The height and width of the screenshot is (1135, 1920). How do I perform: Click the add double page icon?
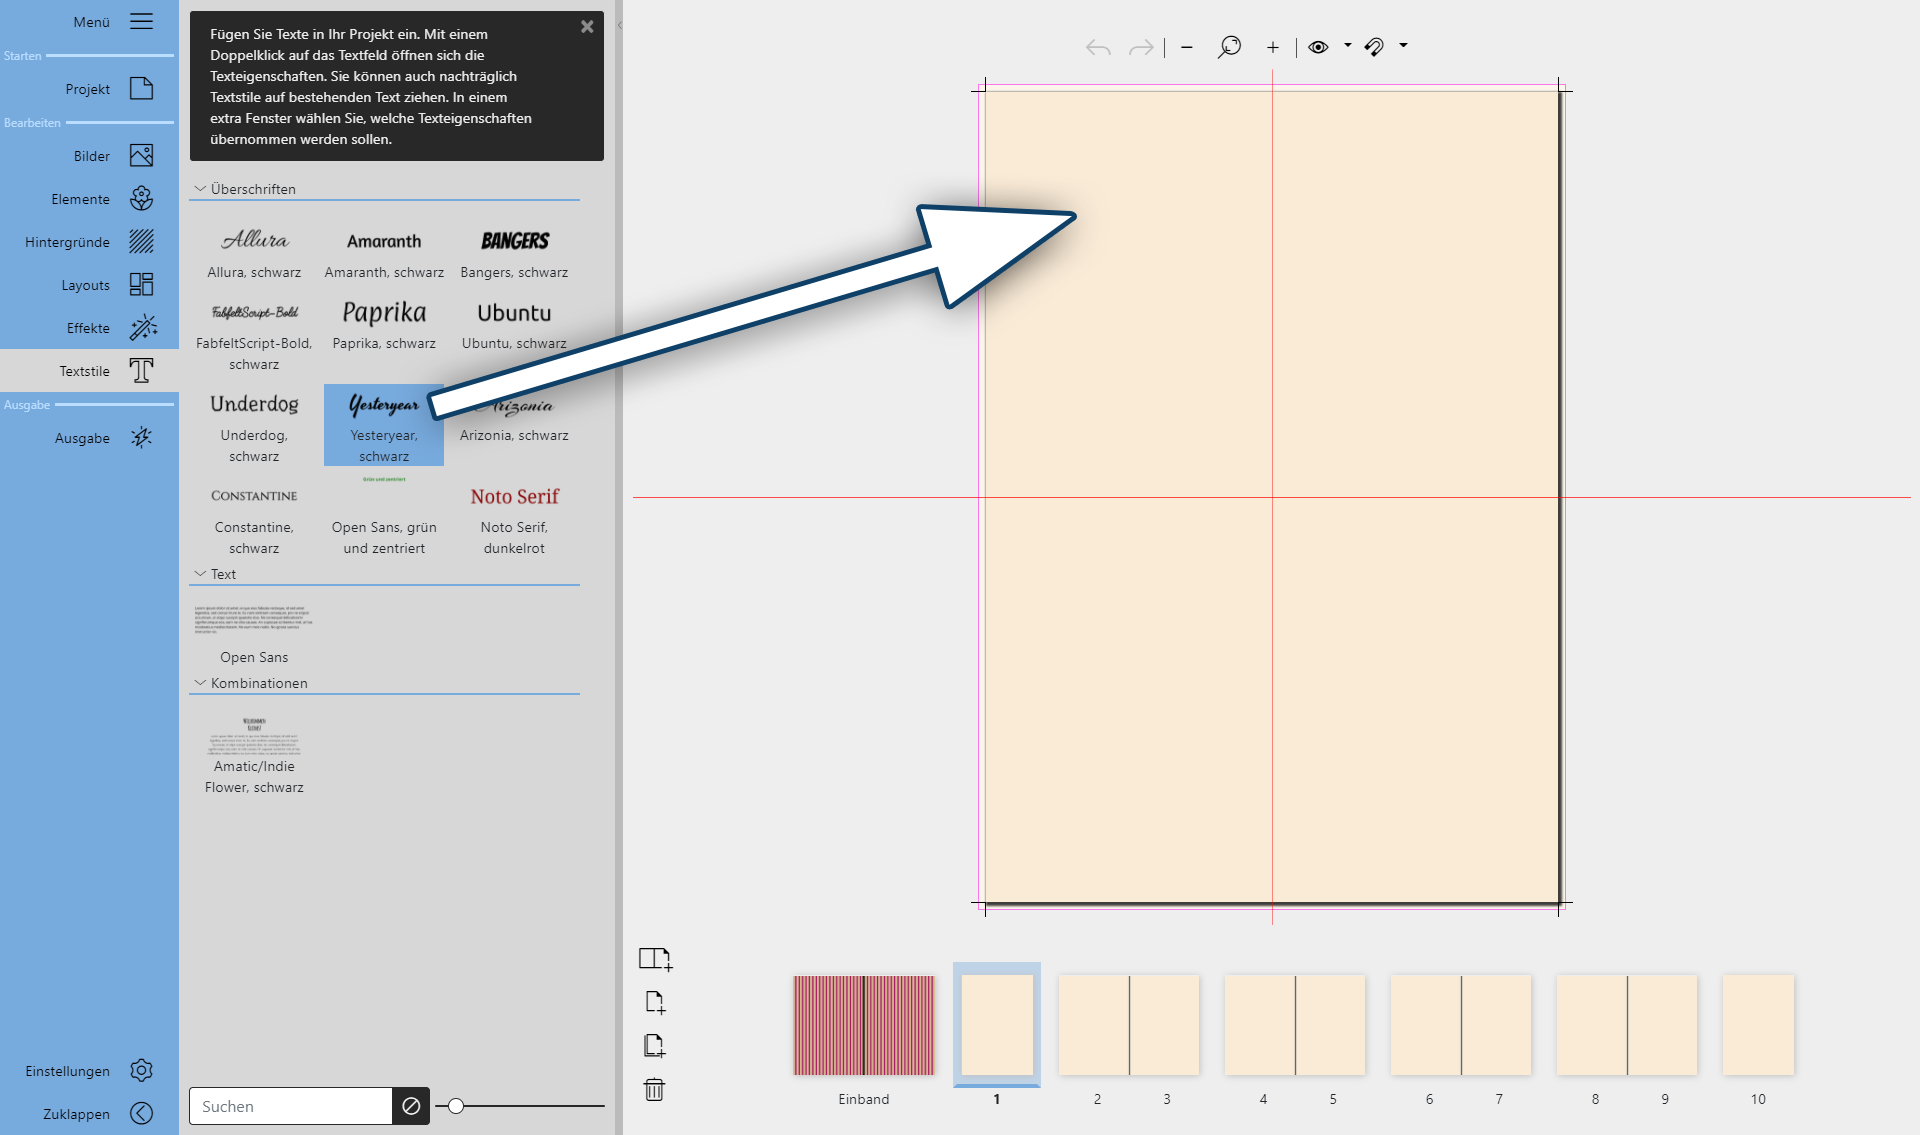pos(655,959)
